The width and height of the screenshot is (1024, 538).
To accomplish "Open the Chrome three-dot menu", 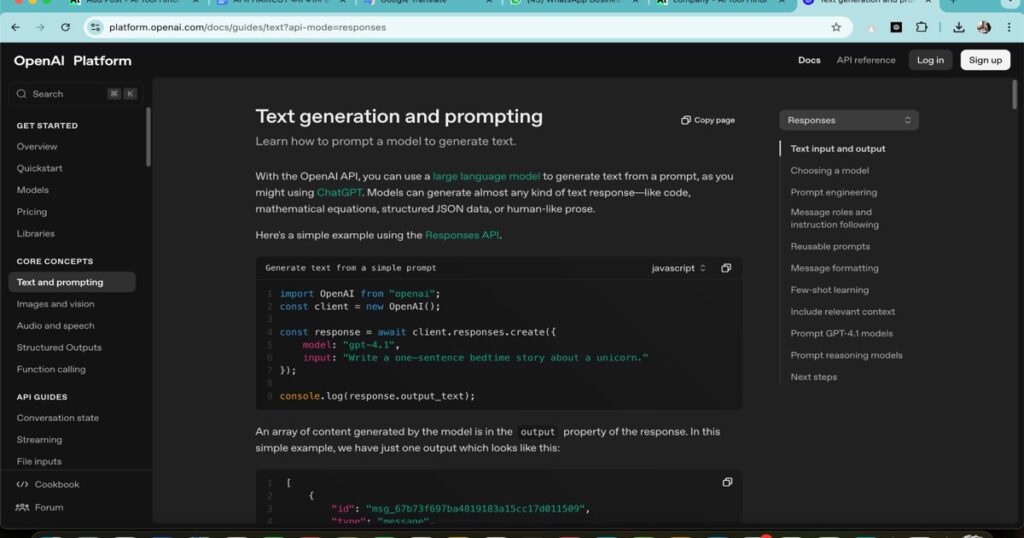I will (1009, 27).
